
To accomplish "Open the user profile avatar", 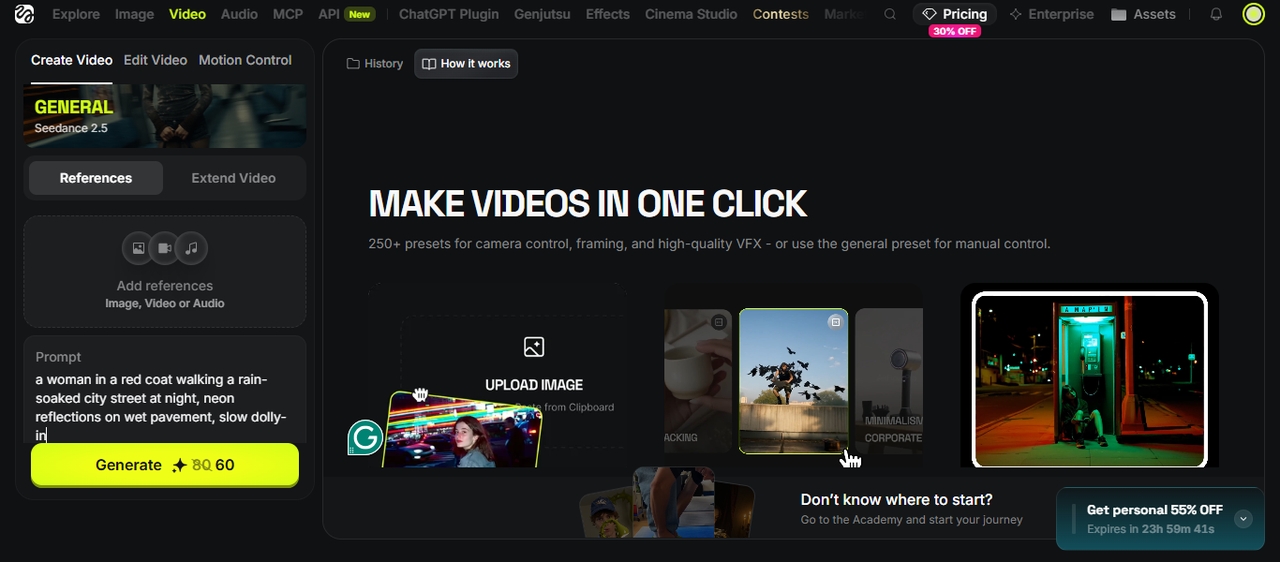I will [1253, 14].
